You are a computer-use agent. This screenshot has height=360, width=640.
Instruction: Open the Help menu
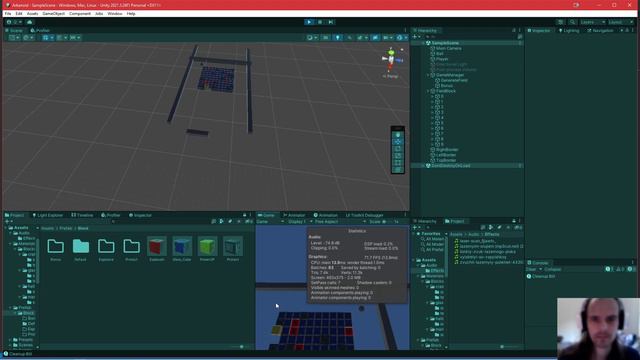click(x=131, y=13)
